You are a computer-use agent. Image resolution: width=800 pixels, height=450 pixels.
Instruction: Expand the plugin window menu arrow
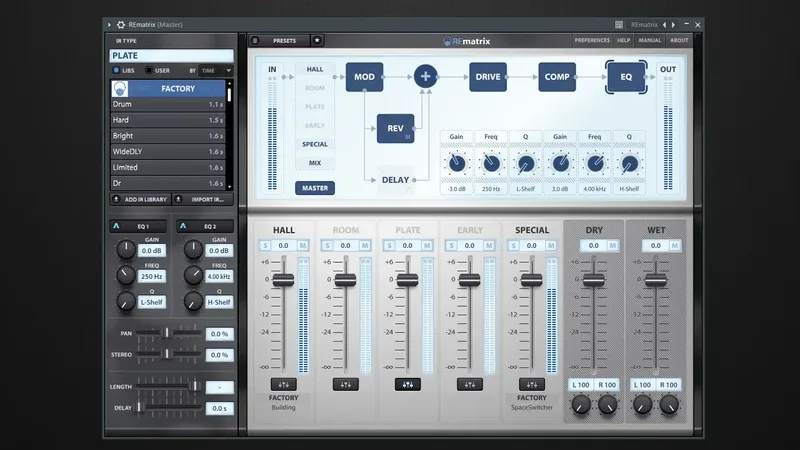(109, 24)
